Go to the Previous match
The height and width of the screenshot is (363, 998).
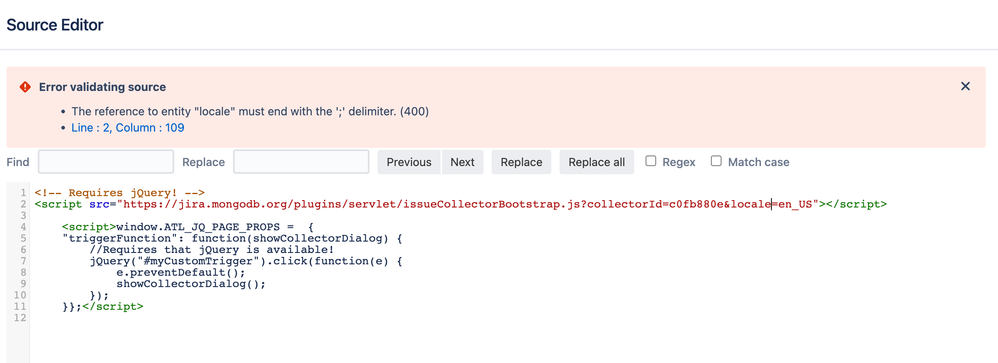(409, 162)
